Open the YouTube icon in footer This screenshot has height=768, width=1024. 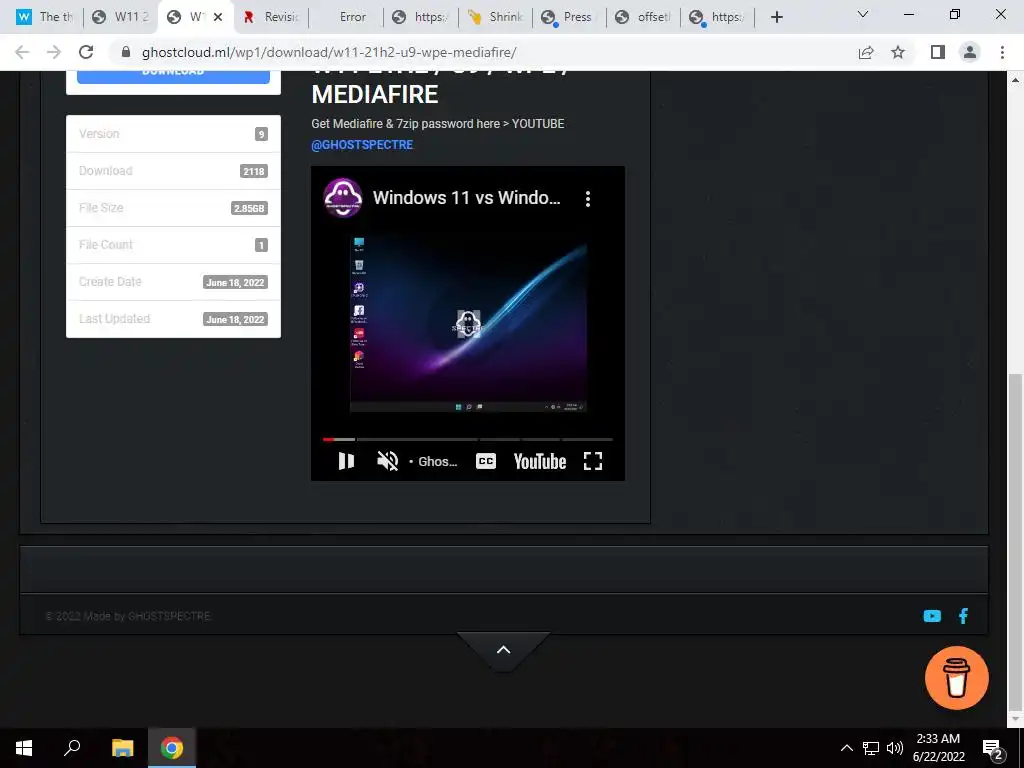click(932, 616)
